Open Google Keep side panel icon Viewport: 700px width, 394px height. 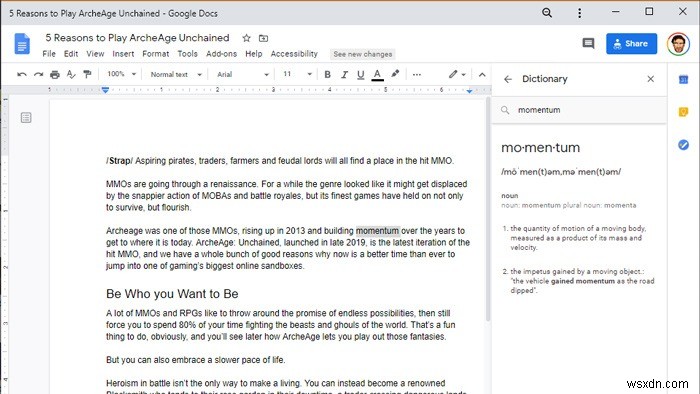(x=683, y=112)
